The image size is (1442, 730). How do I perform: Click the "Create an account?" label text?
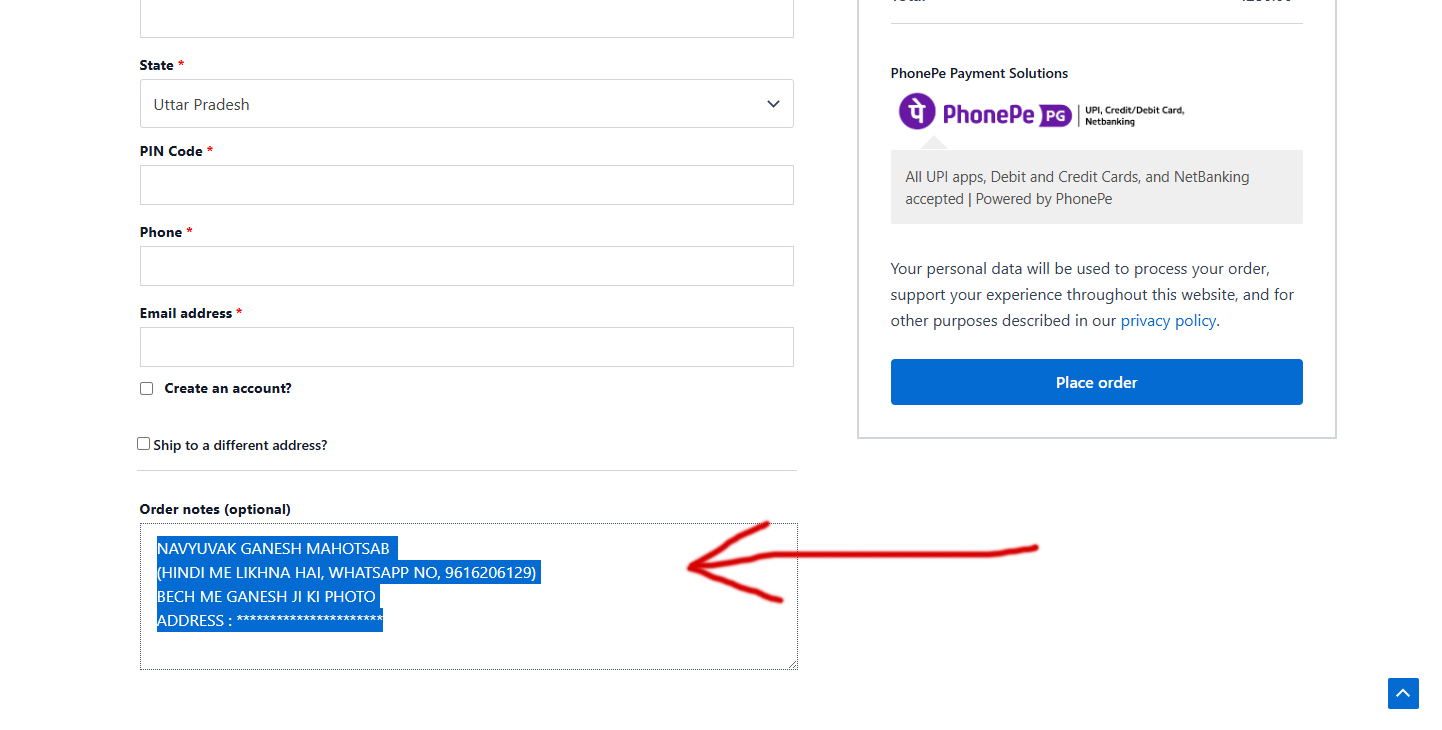click(x=228, y=388)
